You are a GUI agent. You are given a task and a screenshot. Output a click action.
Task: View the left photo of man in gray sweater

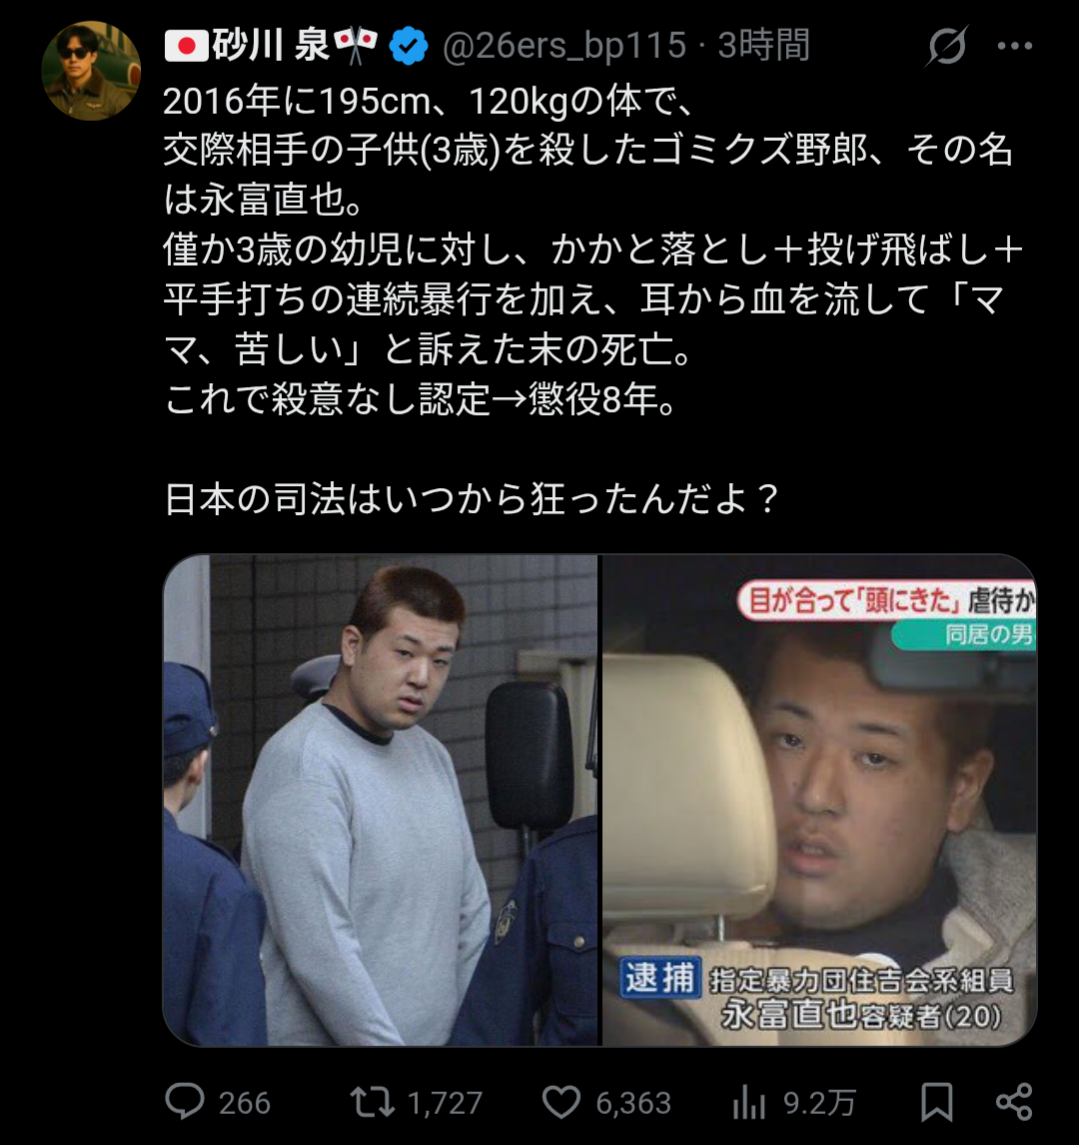[380, 800]
